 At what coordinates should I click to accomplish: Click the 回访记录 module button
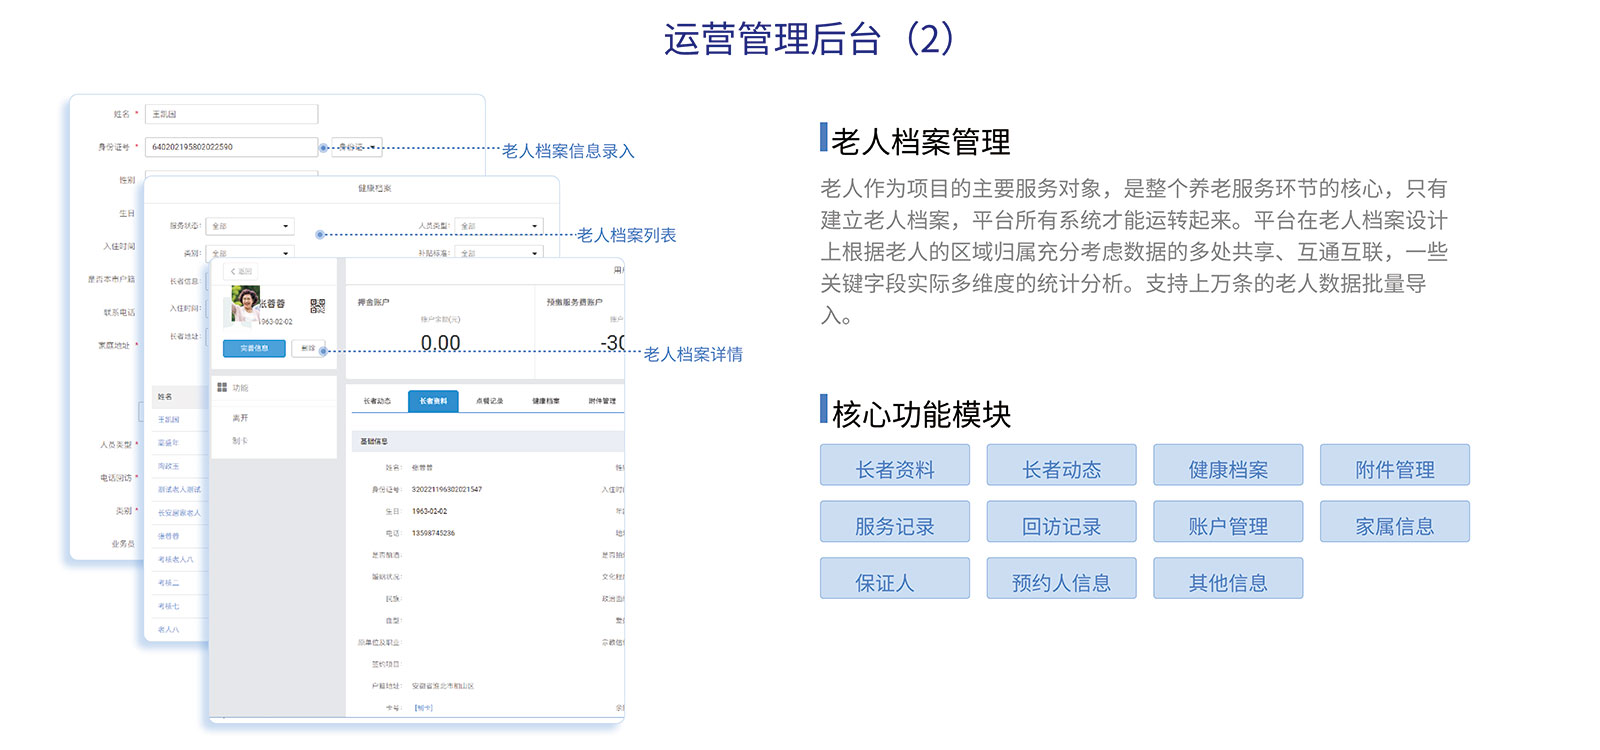pyautogui.click(x=1062, y=522)
